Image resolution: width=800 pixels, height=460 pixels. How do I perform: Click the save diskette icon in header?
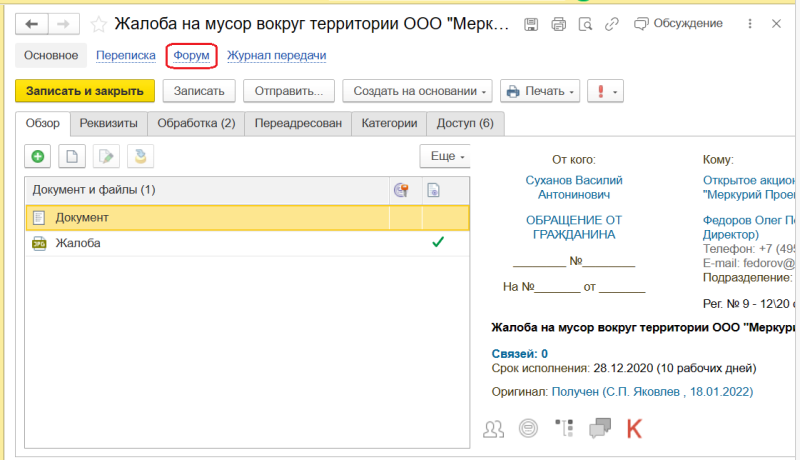pos(532,24)
